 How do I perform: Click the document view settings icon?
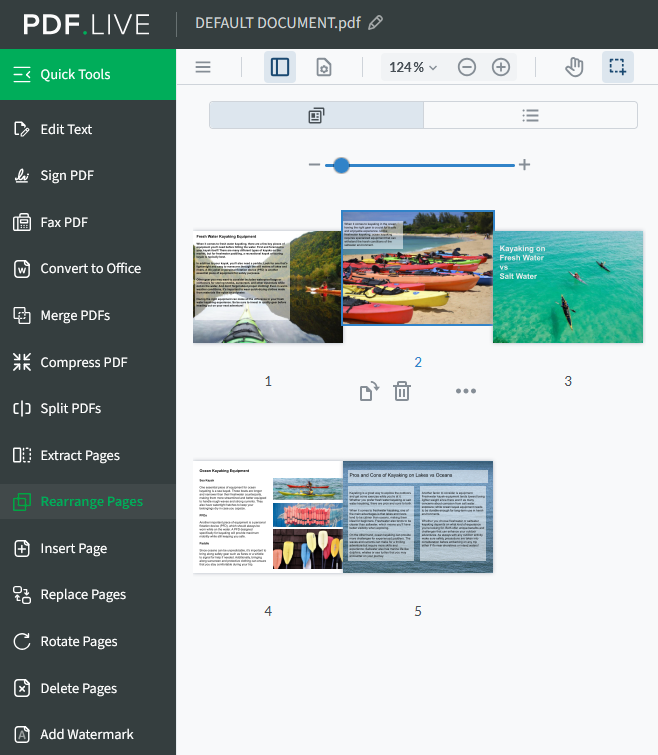(323, 67)
